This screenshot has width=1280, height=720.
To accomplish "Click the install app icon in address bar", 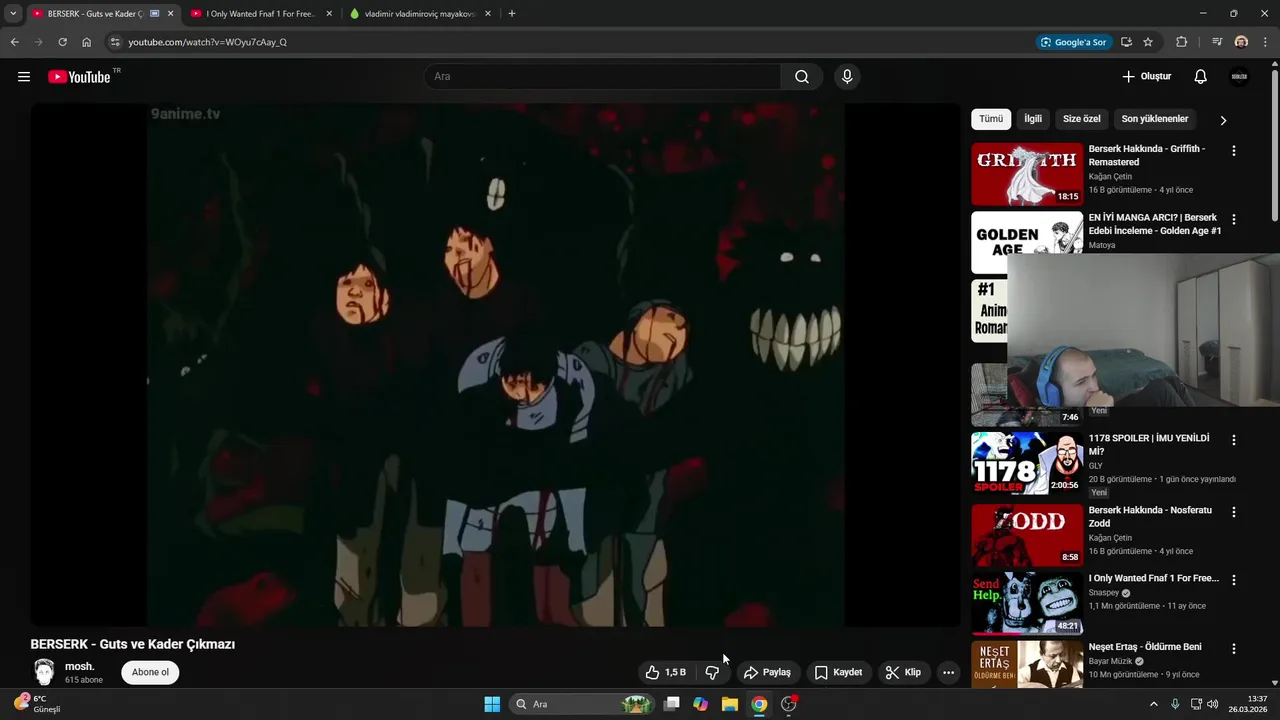I will (1126, 42).
